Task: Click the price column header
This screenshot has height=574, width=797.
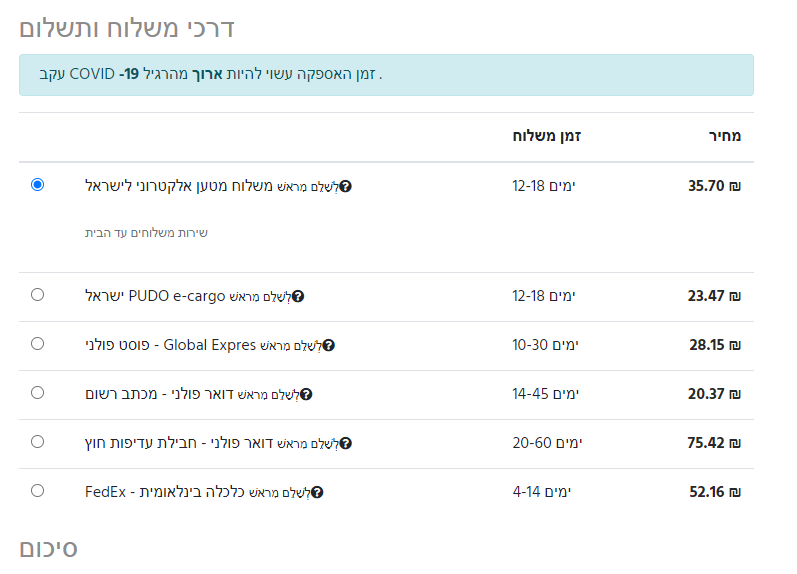Action: pyautogui.click(x=725, y=136)
